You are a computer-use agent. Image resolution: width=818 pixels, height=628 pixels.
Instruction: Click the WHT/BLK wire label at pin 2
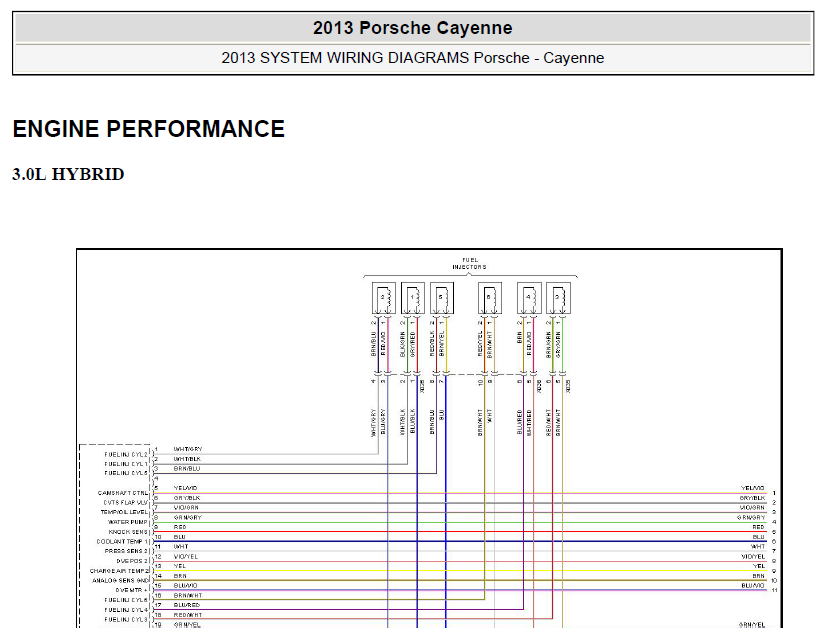pos(187,459)
